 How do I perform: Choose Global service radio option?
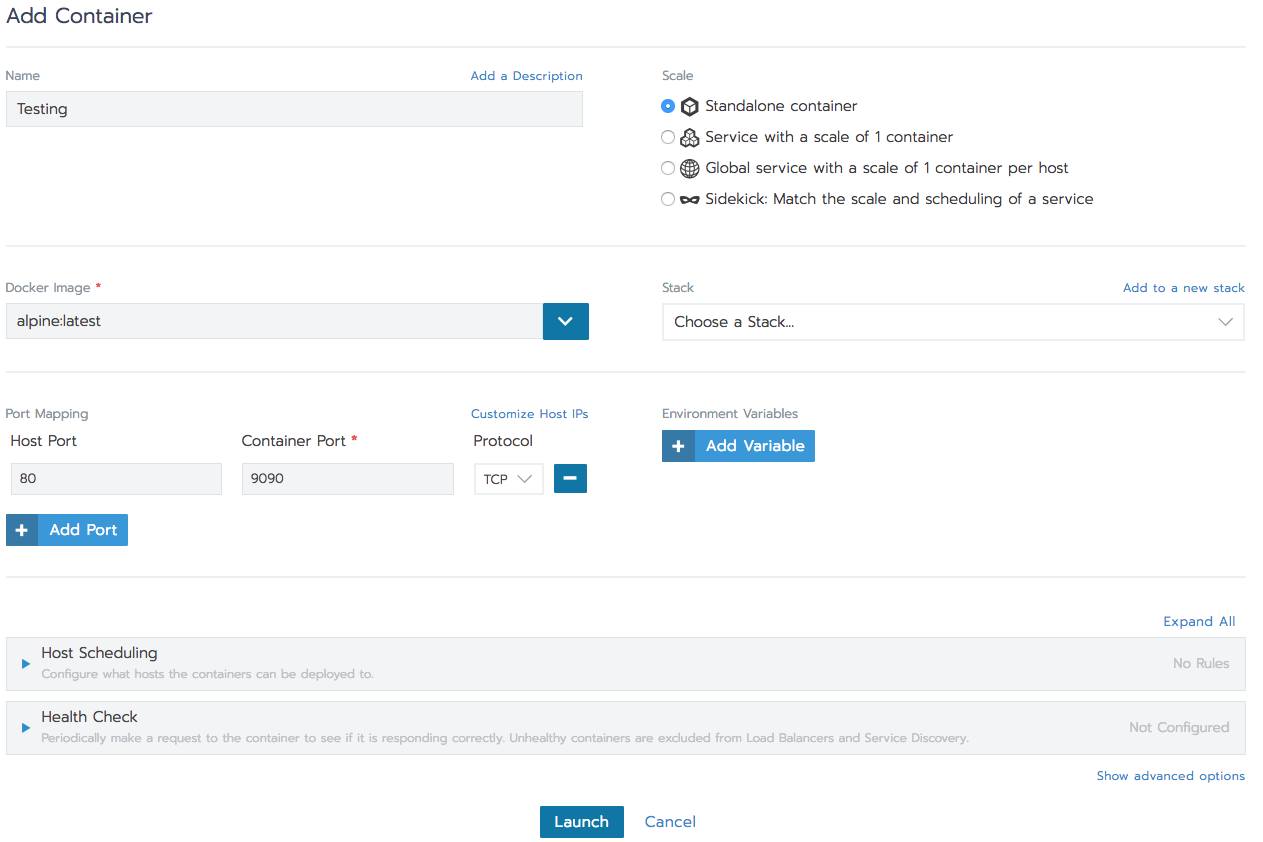tap(668, 168)
